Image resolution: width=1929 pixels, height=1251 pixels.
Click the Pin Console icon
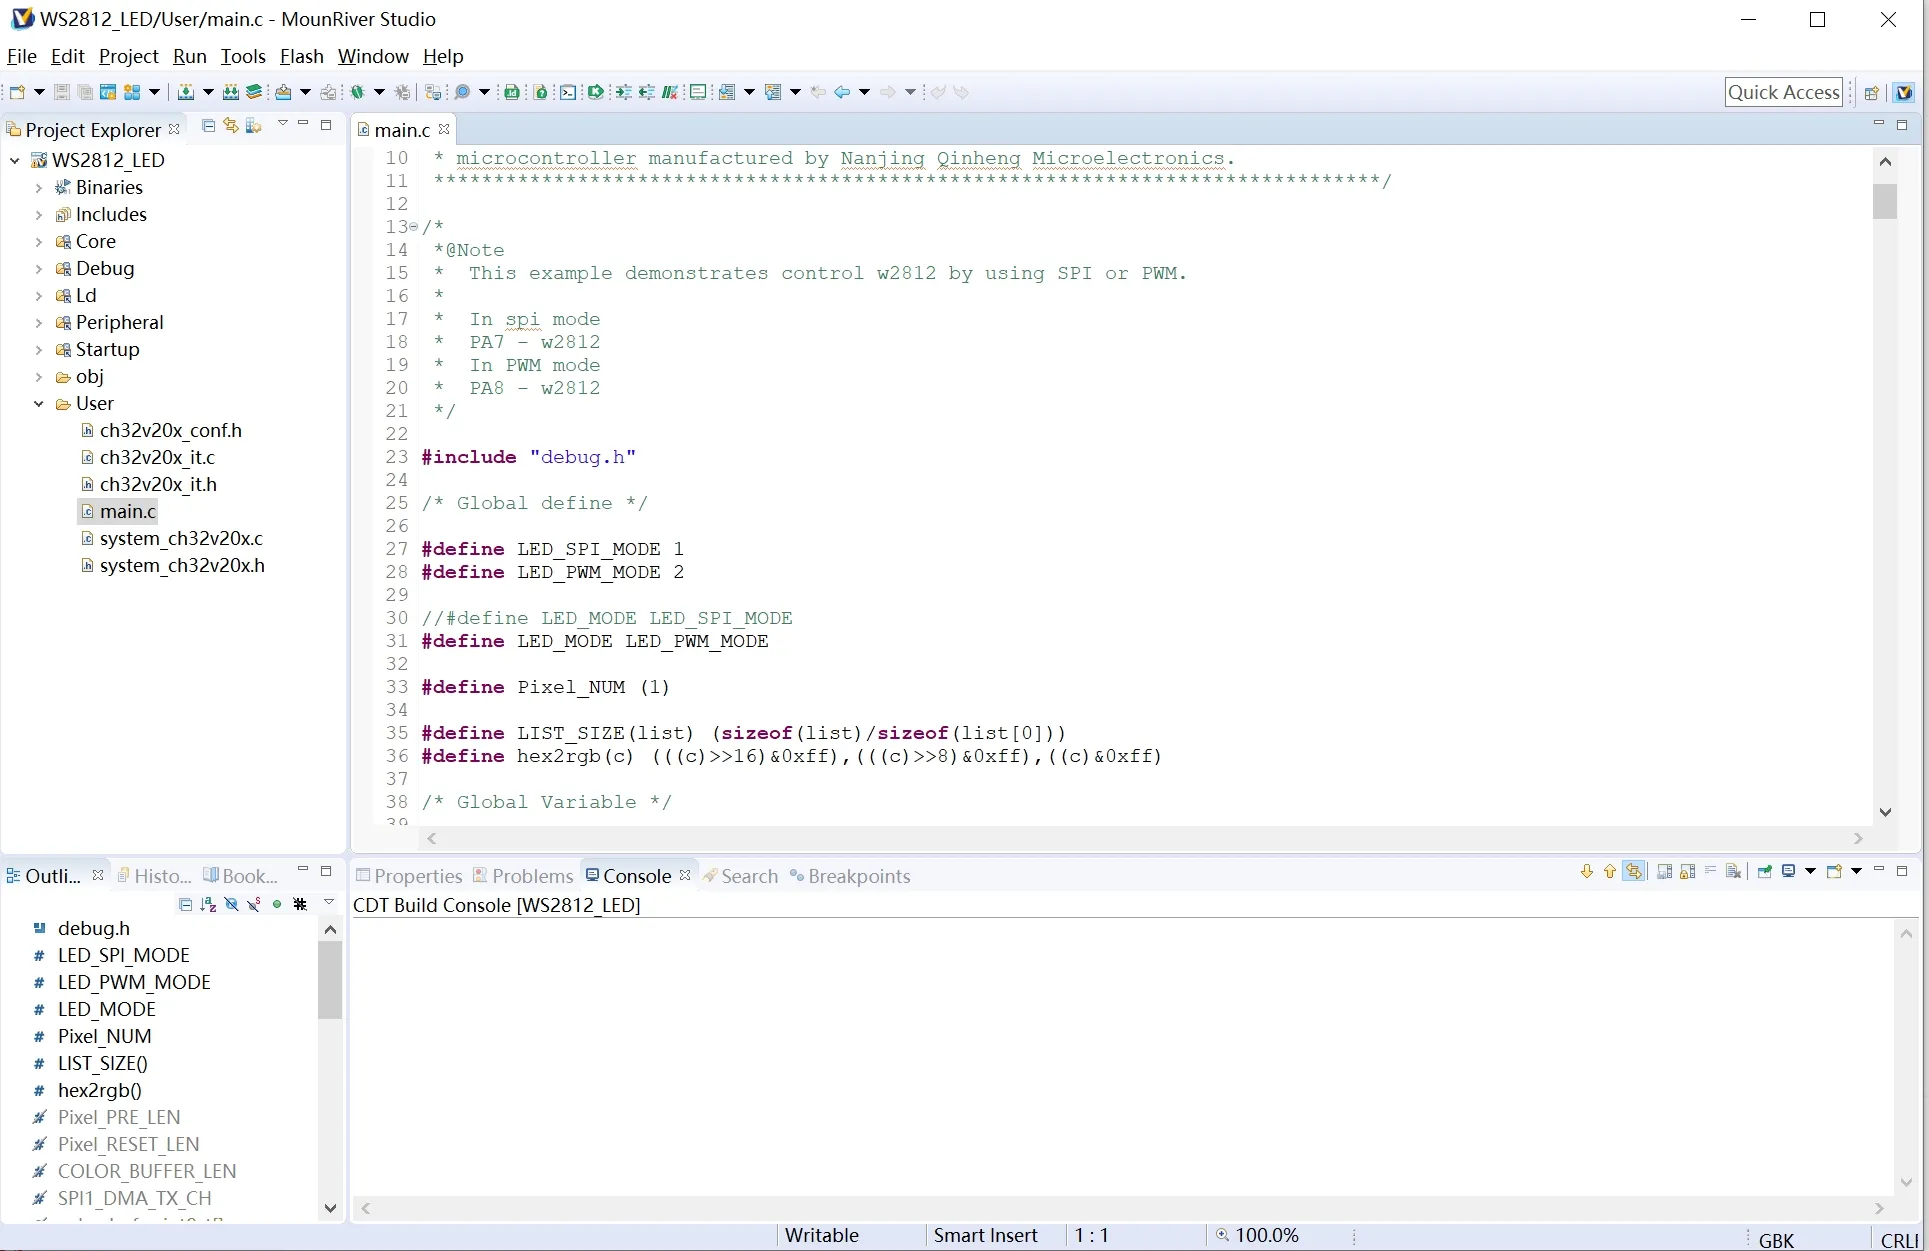1764,871
